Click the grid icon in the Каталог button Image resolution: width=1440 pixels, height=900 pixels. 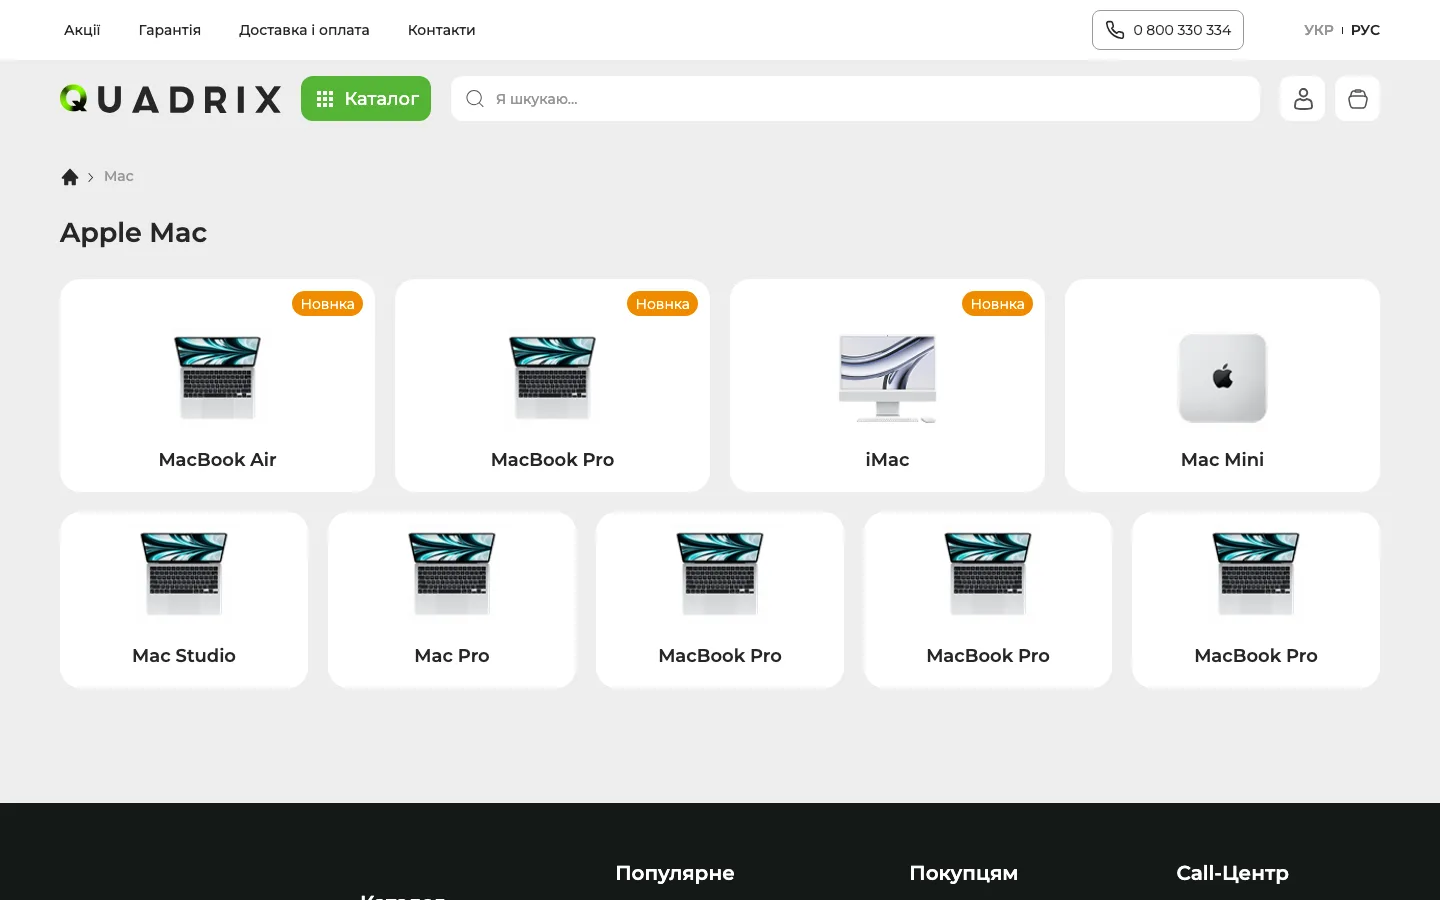[325, 99]
